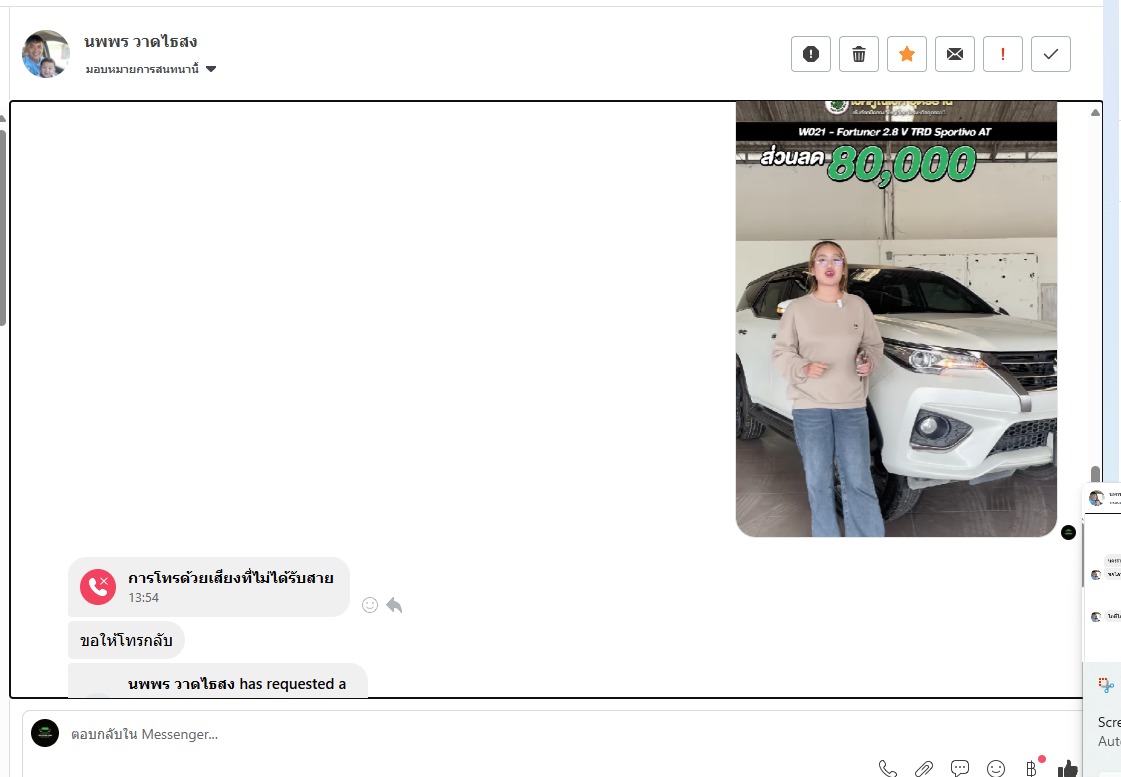
Task: Click the missed voice call icon
Action: click(98, 587)
